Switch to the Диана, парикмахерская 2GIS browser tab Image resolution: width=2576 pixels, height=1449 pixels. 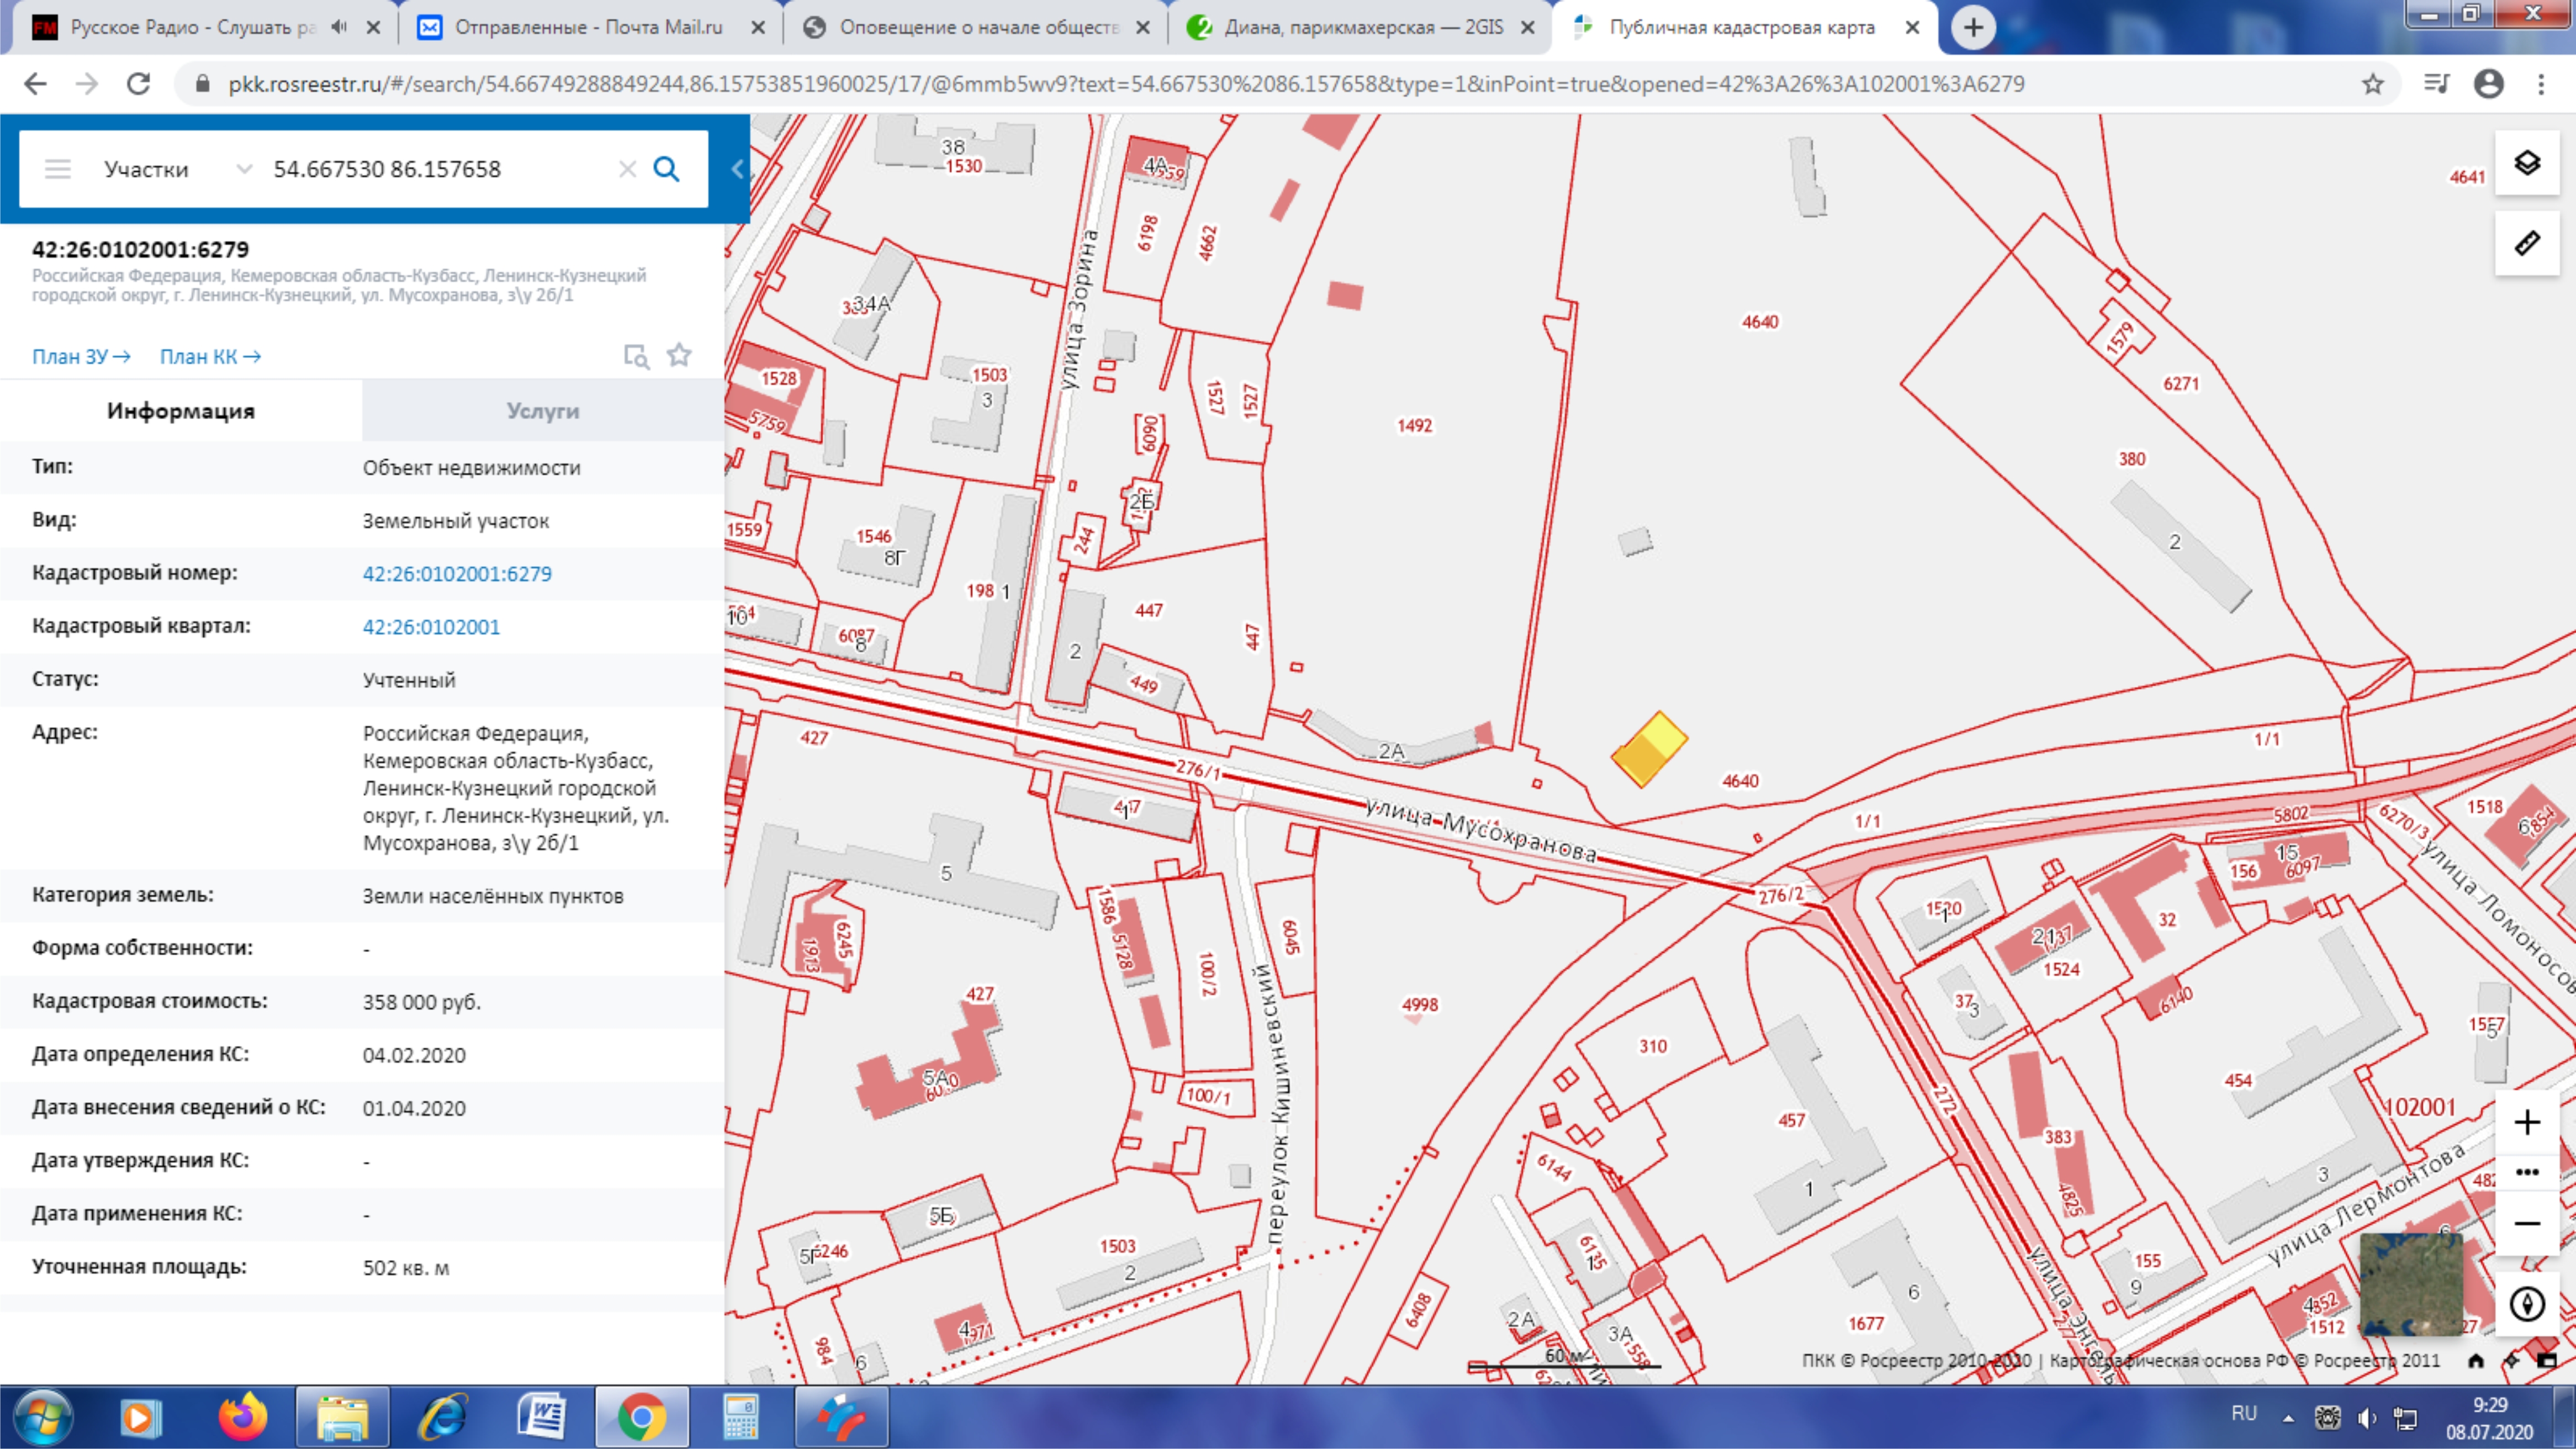pos(1362,27)
